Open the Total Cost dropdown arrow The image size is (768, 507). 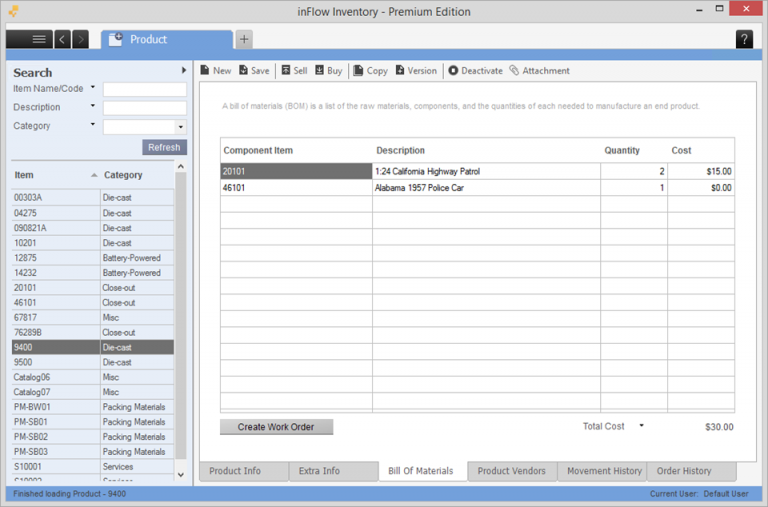(x=642, y=426)
